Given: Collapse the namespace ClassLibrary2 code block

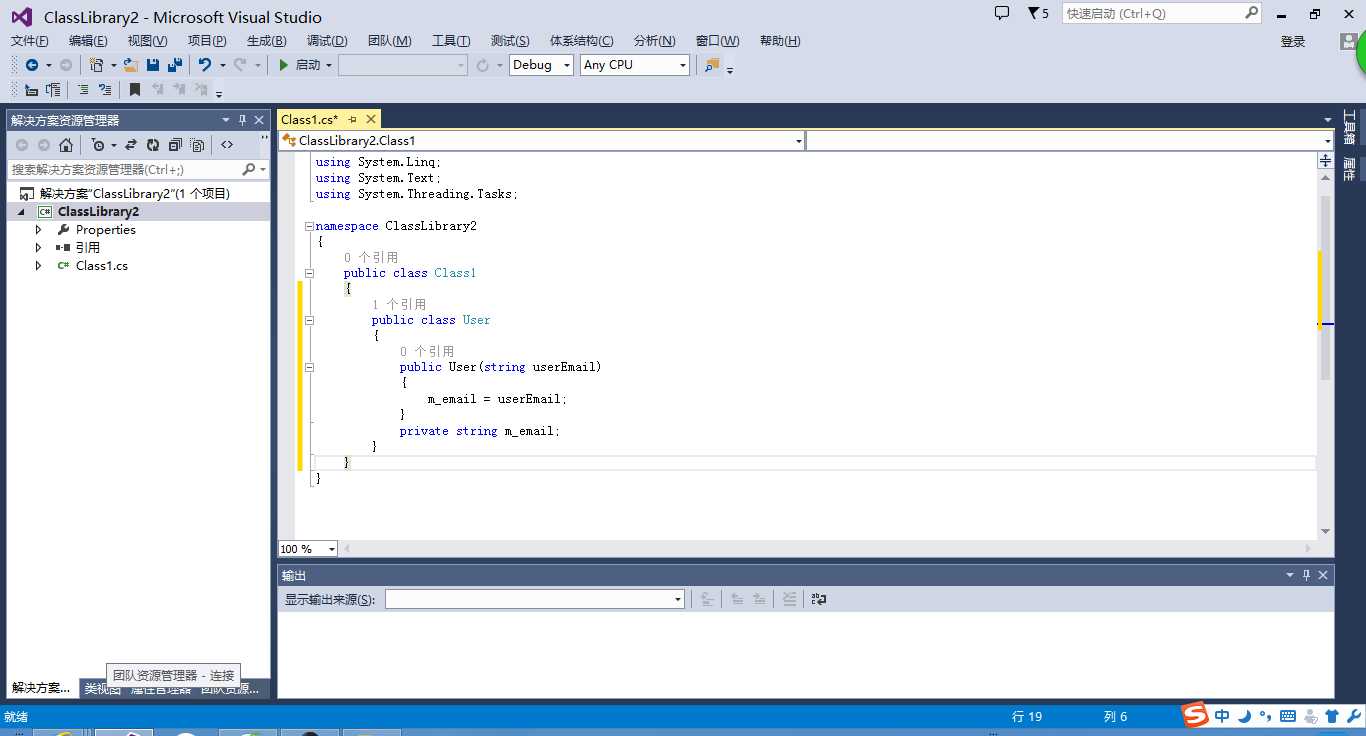Looking at the screenshot, I should tap(309, 226).
